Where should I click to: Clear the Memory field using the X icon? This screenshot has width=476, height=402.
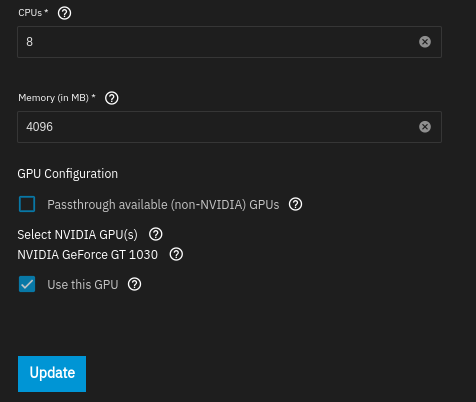click(x=425, y=127)
